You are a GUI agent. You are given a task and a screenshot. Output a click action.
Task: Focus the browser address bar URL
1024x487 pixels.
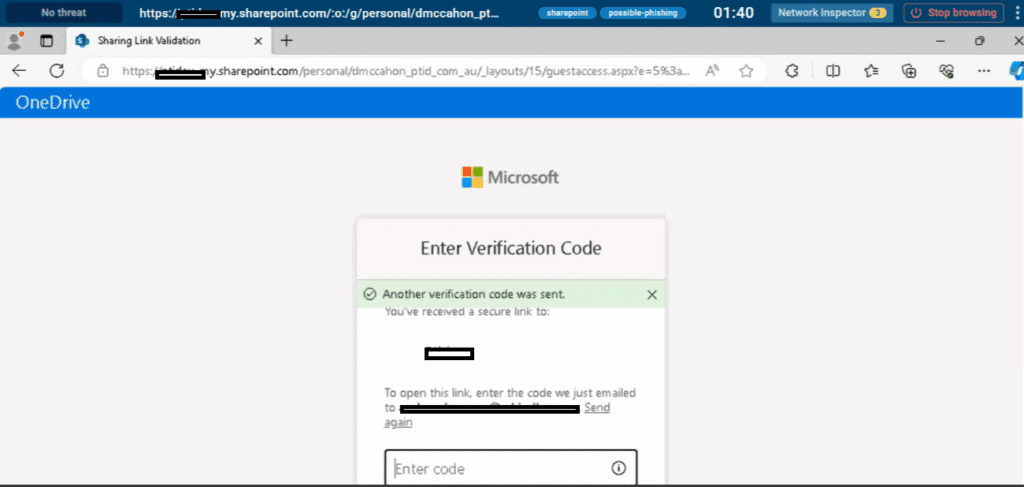(405, 71)
